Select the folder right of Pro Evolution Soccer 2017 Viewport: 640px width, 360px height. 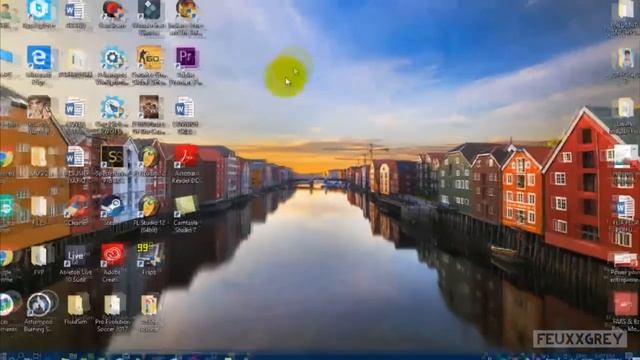coord(149,305)
